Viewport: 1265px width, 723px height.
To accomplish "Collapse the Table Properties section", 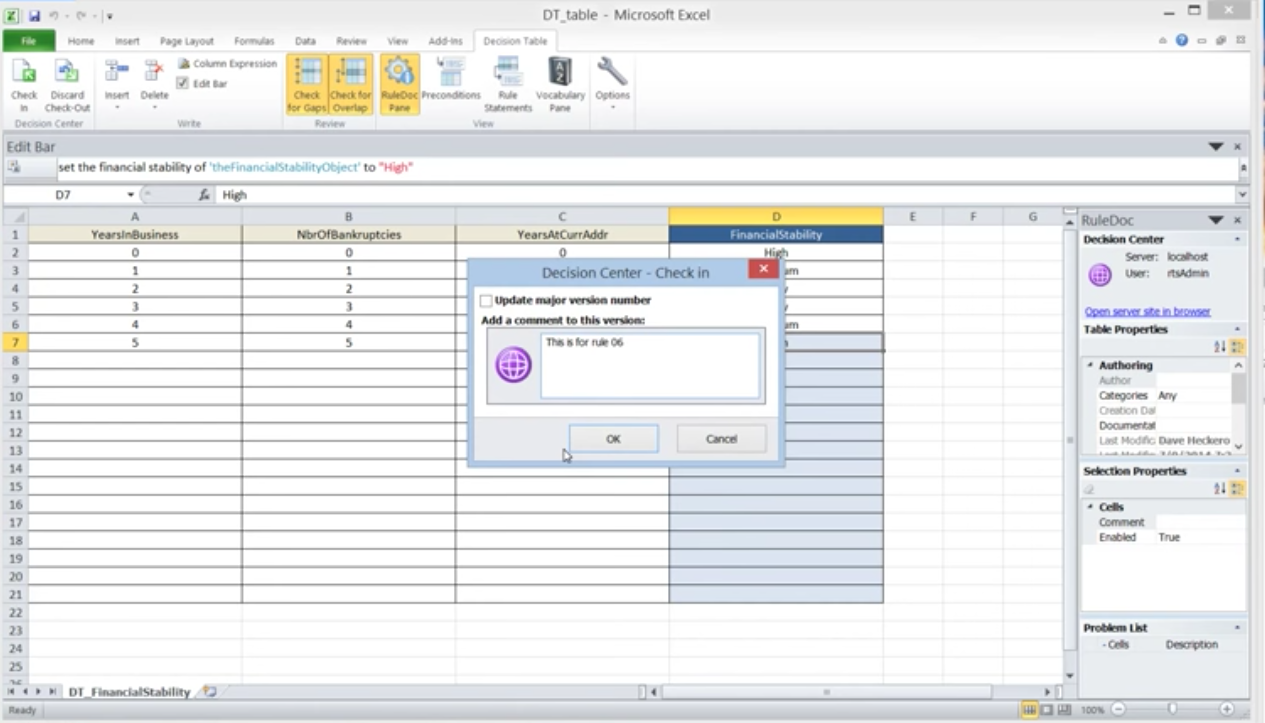I will [1238, 329].
